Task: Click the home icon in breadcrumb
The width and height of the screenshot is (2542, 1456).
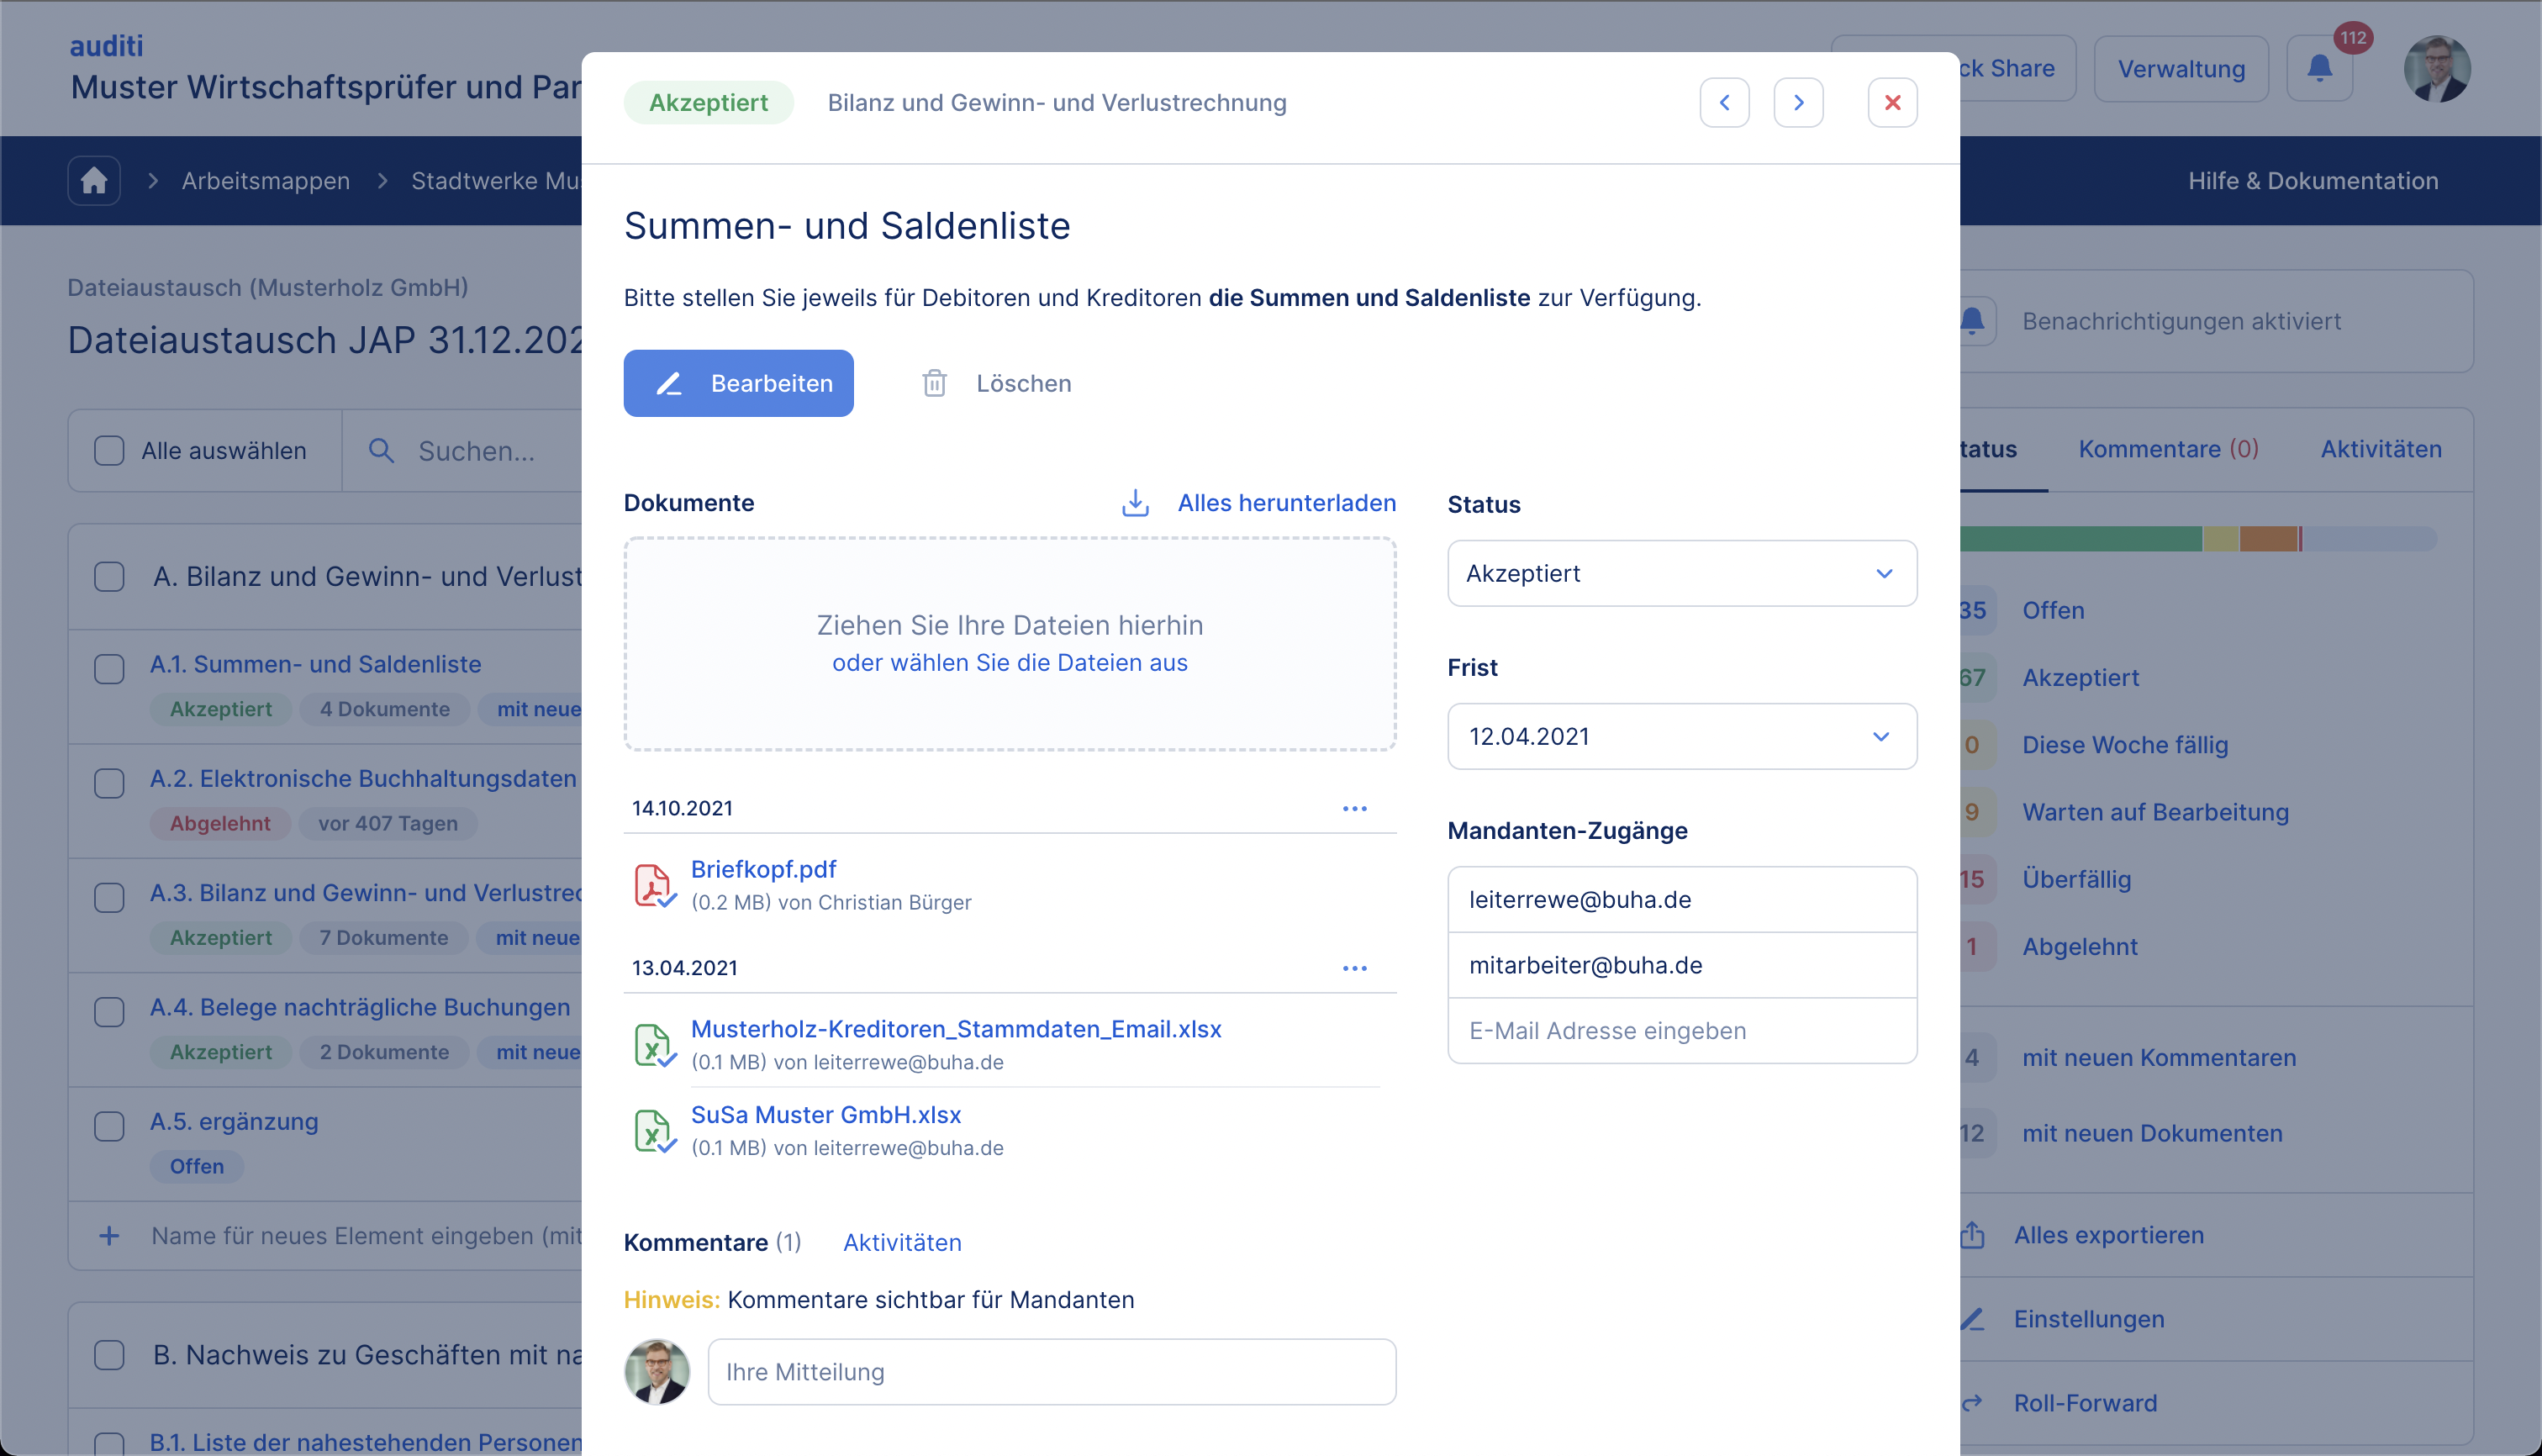Action: (94, 181)
